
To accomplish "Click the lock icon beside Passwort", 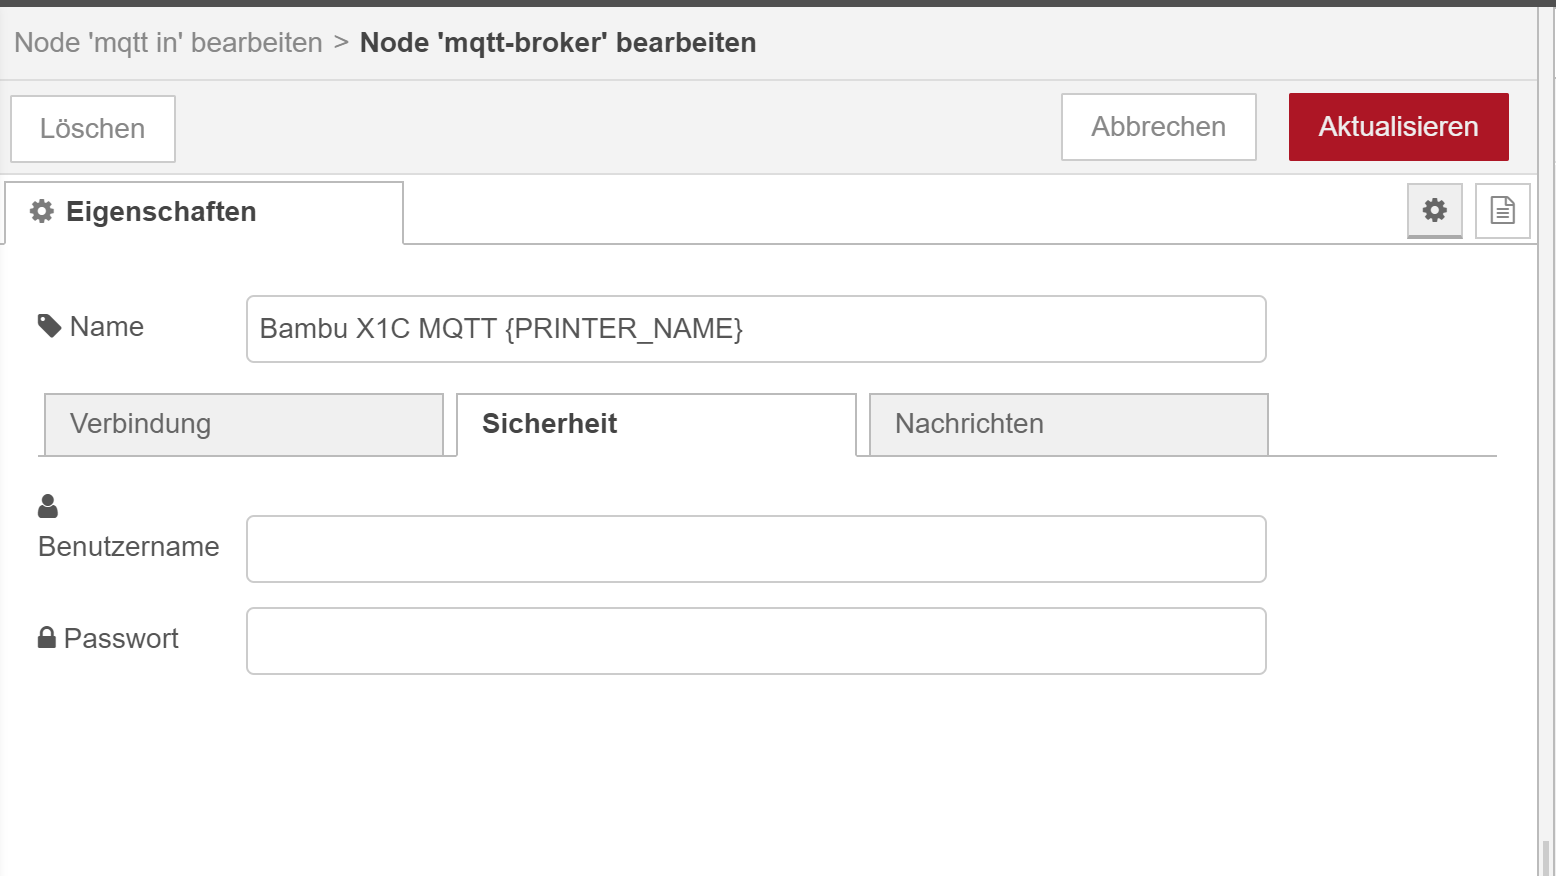I will click(47, 638).
